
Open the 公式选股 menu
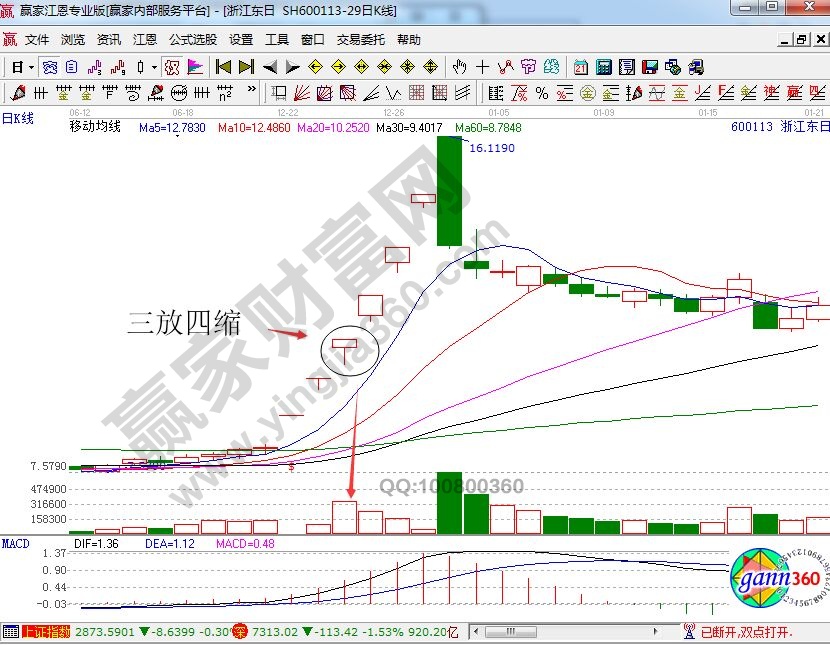192,40
